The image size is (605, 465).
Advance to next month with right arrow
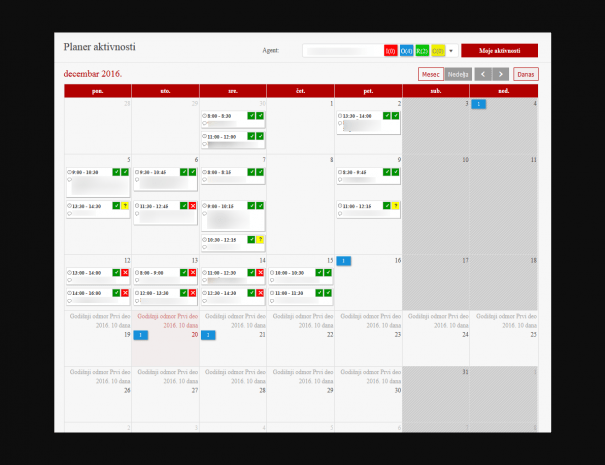pos(500,74)
